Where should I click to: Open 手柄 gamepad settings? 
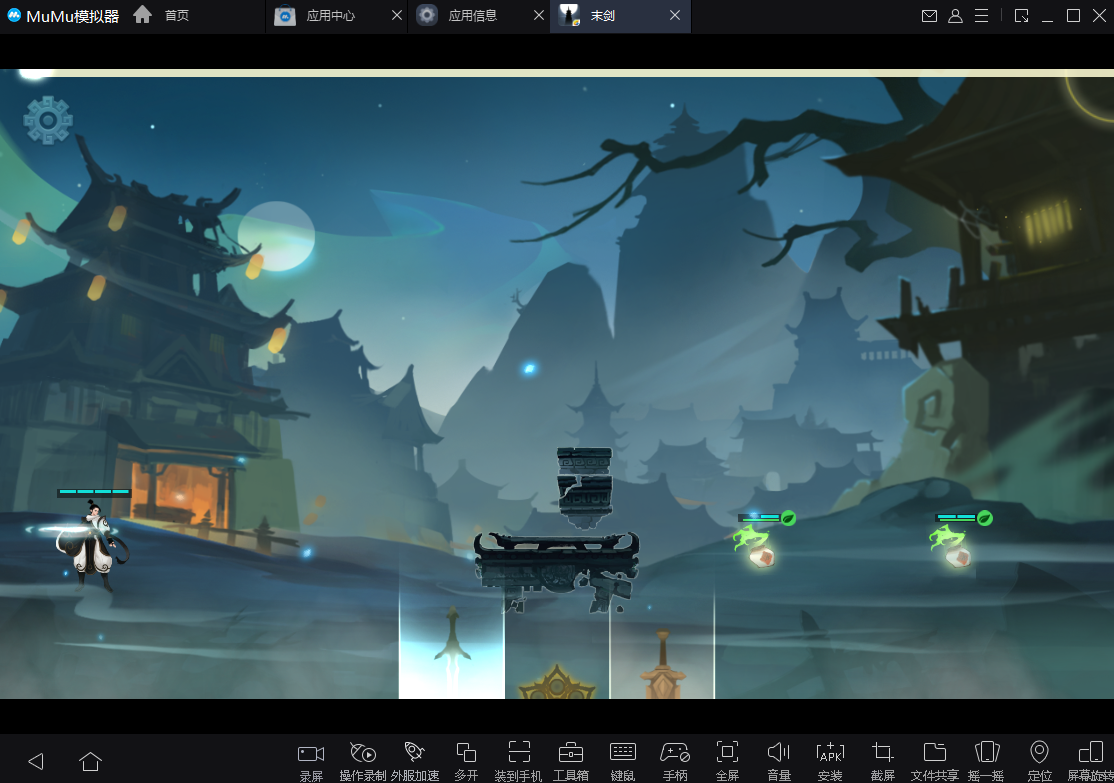point(675,761)
